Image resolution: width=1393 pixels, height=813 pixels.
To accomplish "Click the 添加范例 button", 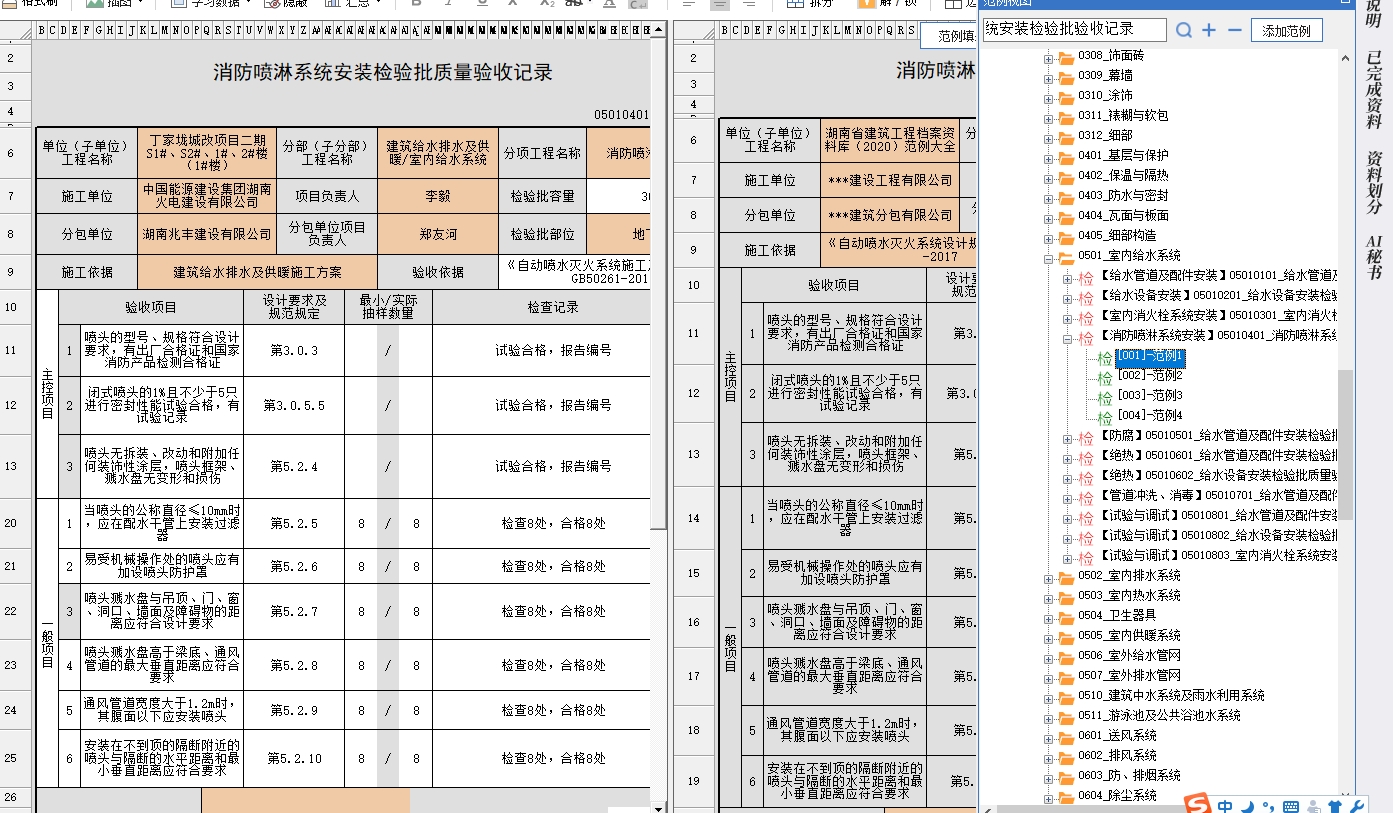I will click(x=1286, y=31).
